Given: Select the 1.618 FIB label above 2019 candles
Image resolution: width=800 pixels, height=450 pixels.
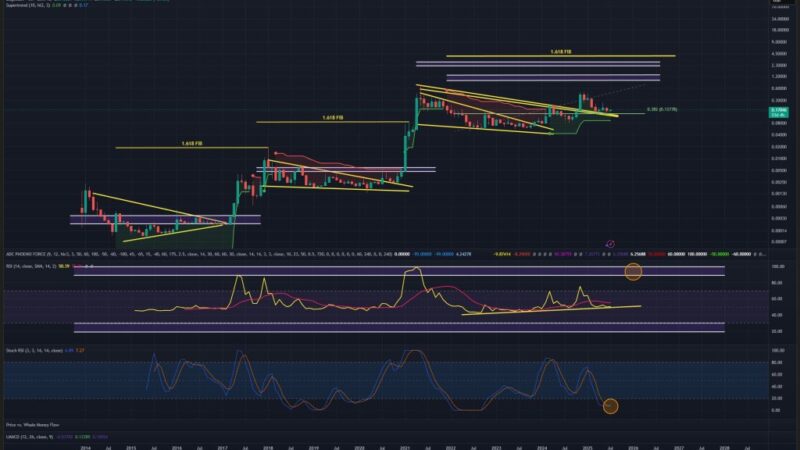Looking at the screenshot, I should pyautogui.click(x=333, y=118).
